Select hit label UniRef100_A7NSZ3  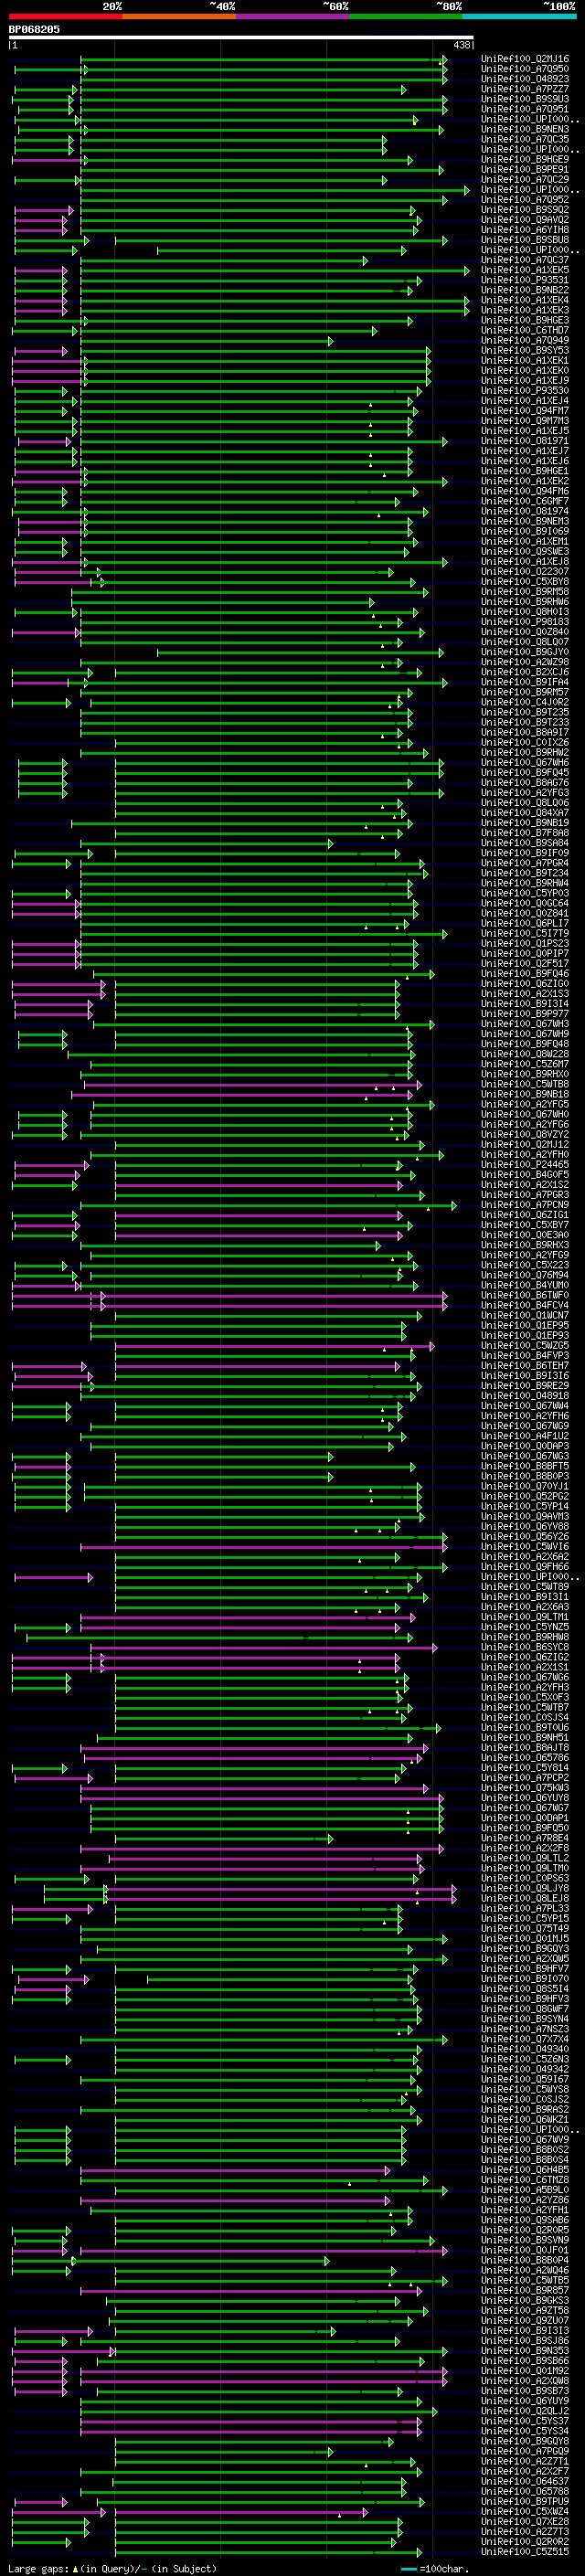[525, 2029]
